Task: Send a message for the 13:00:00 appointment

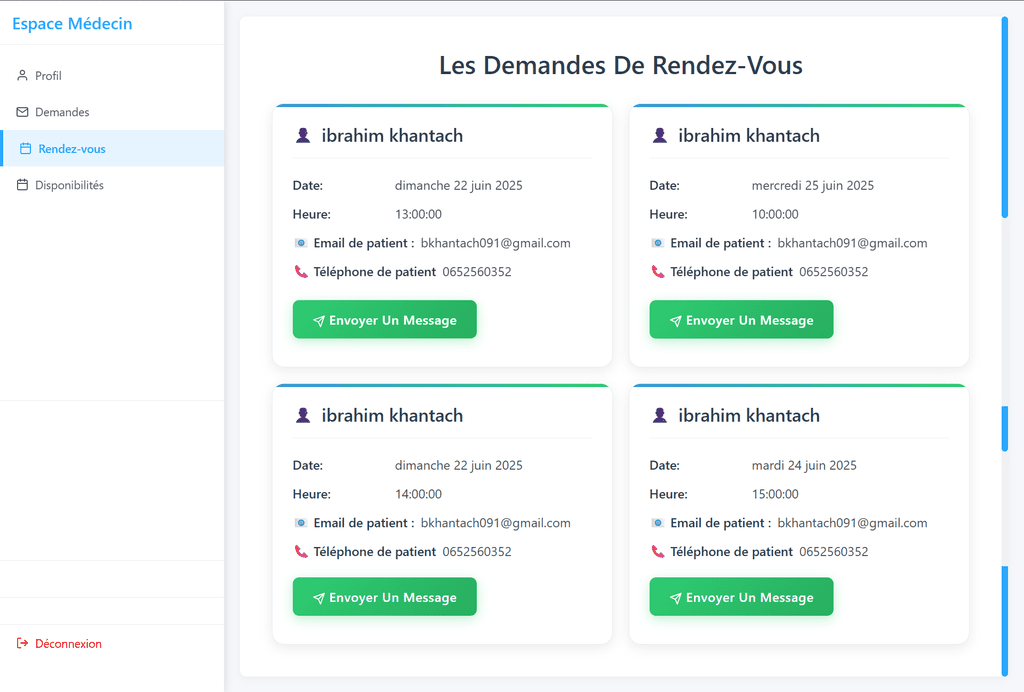Action: point(384,320)
